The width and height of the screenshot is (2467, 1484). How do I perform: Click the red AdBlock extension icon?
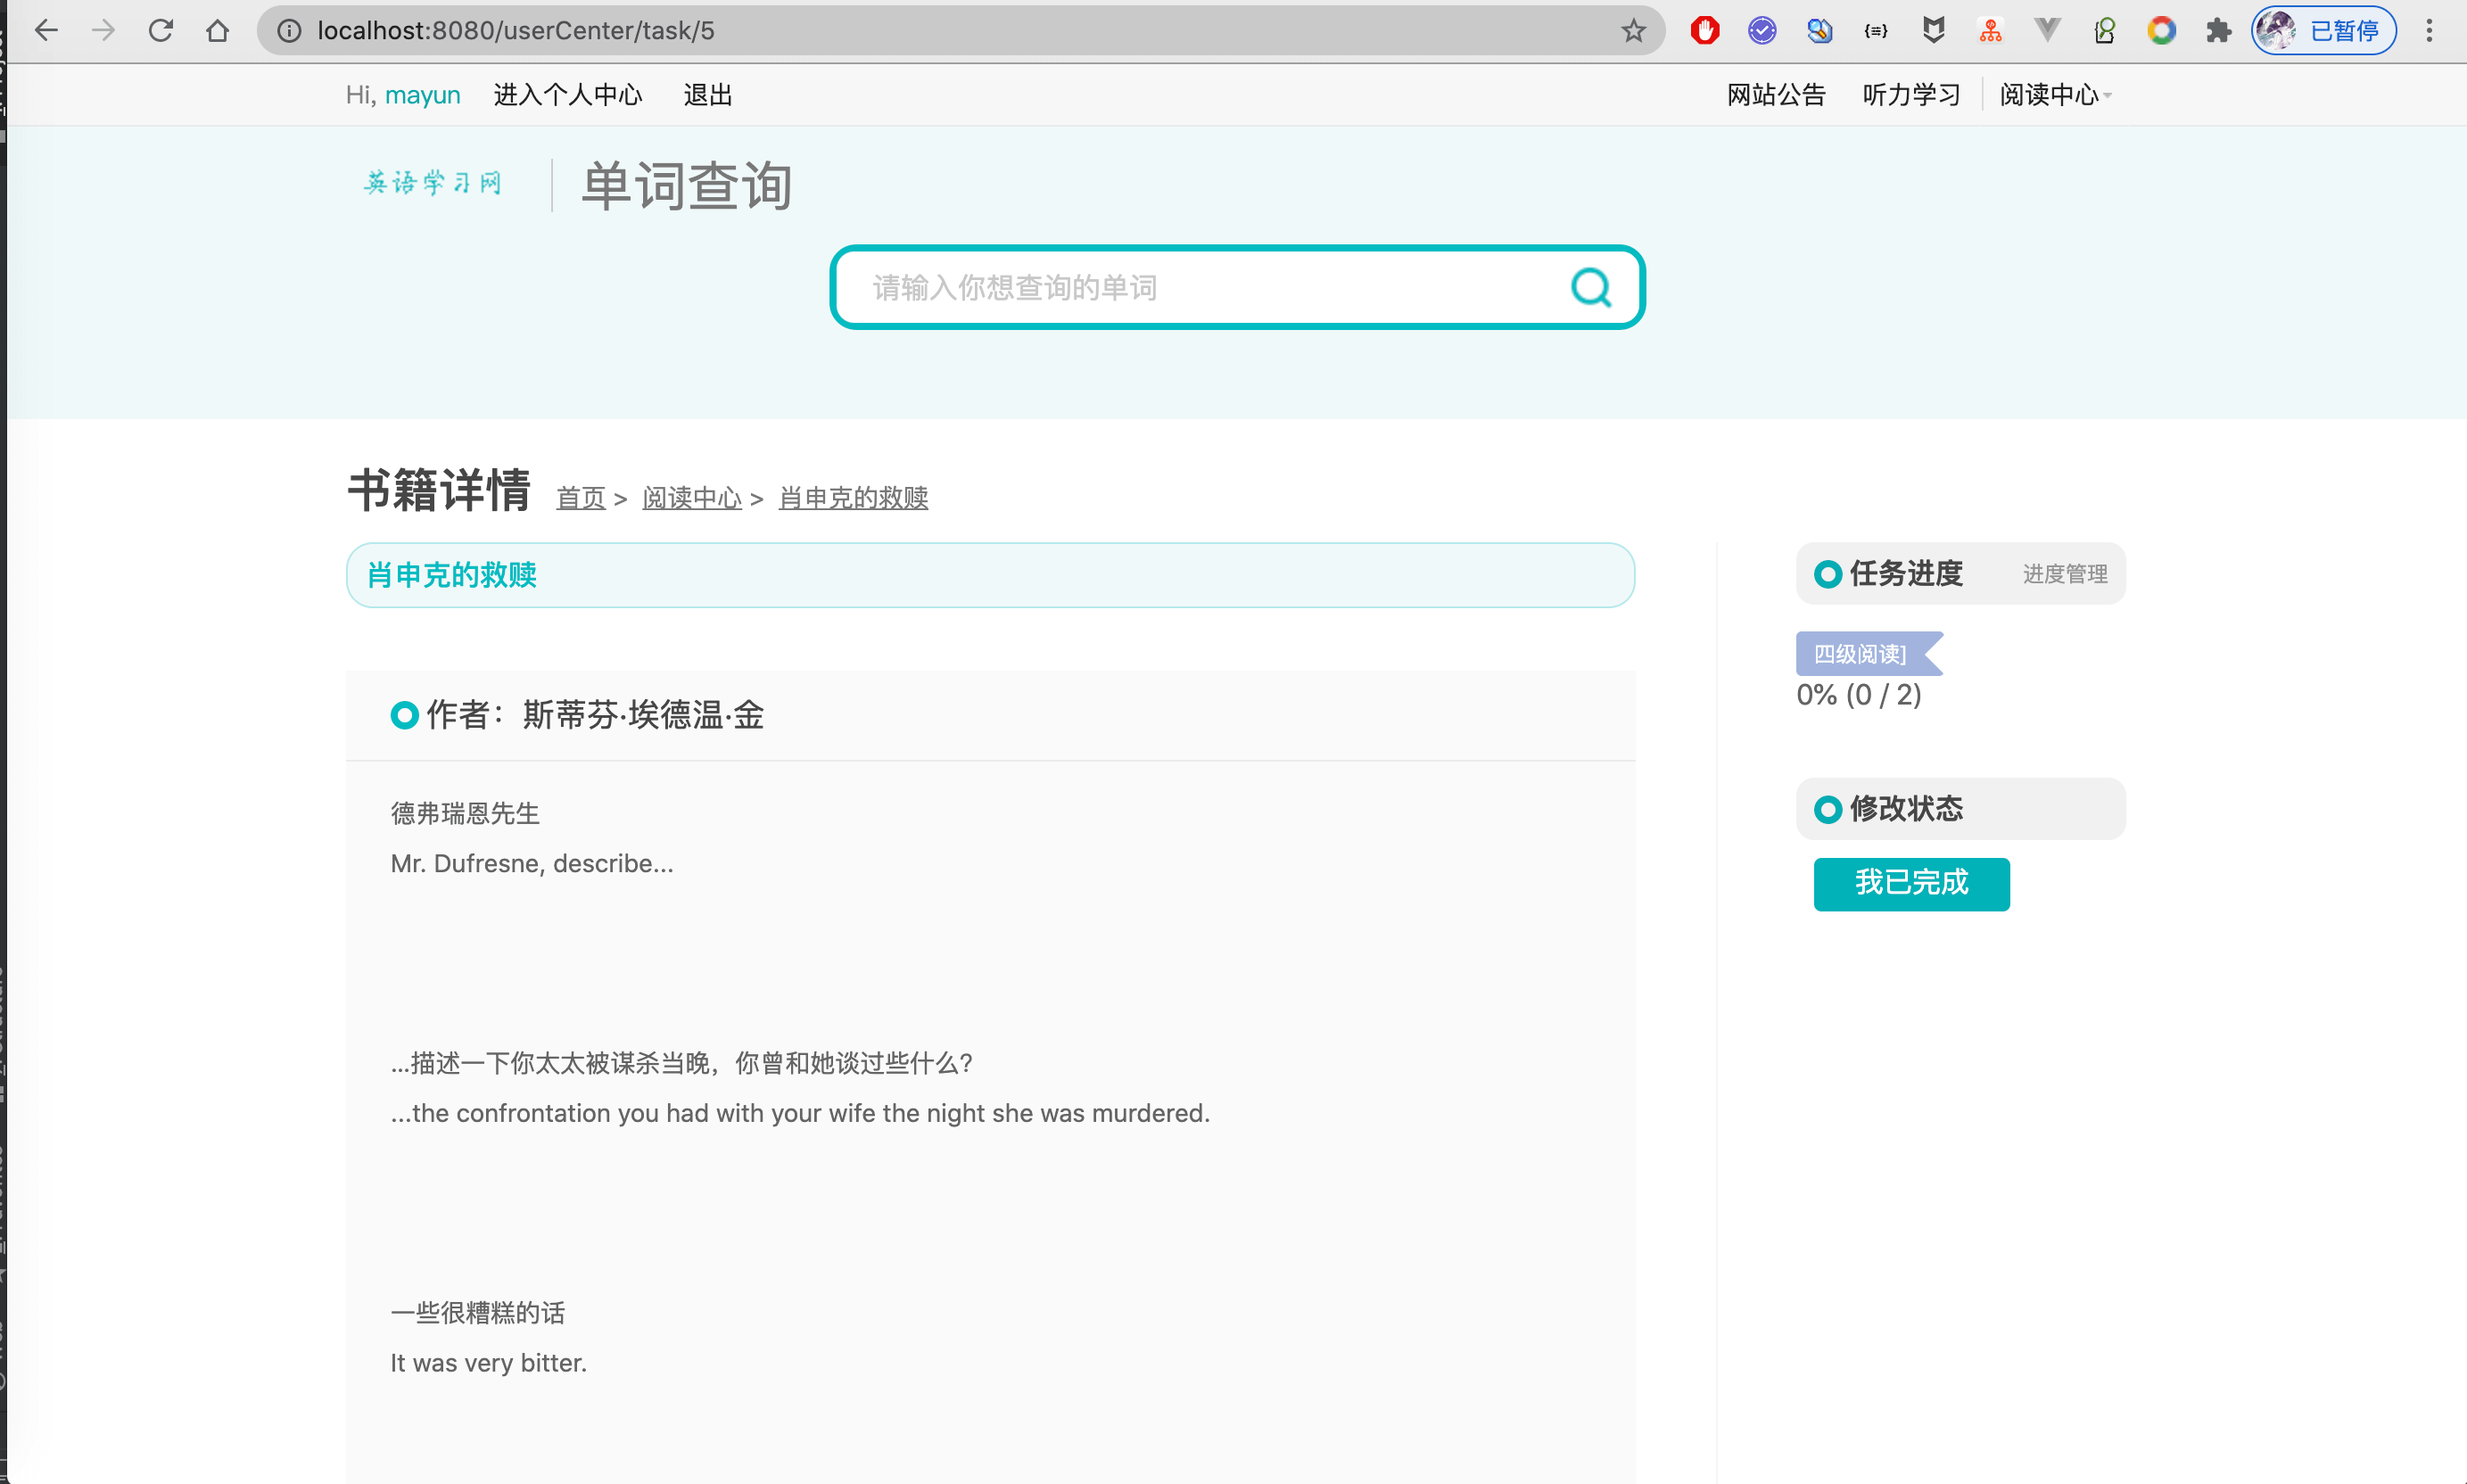coord(1705,31)
